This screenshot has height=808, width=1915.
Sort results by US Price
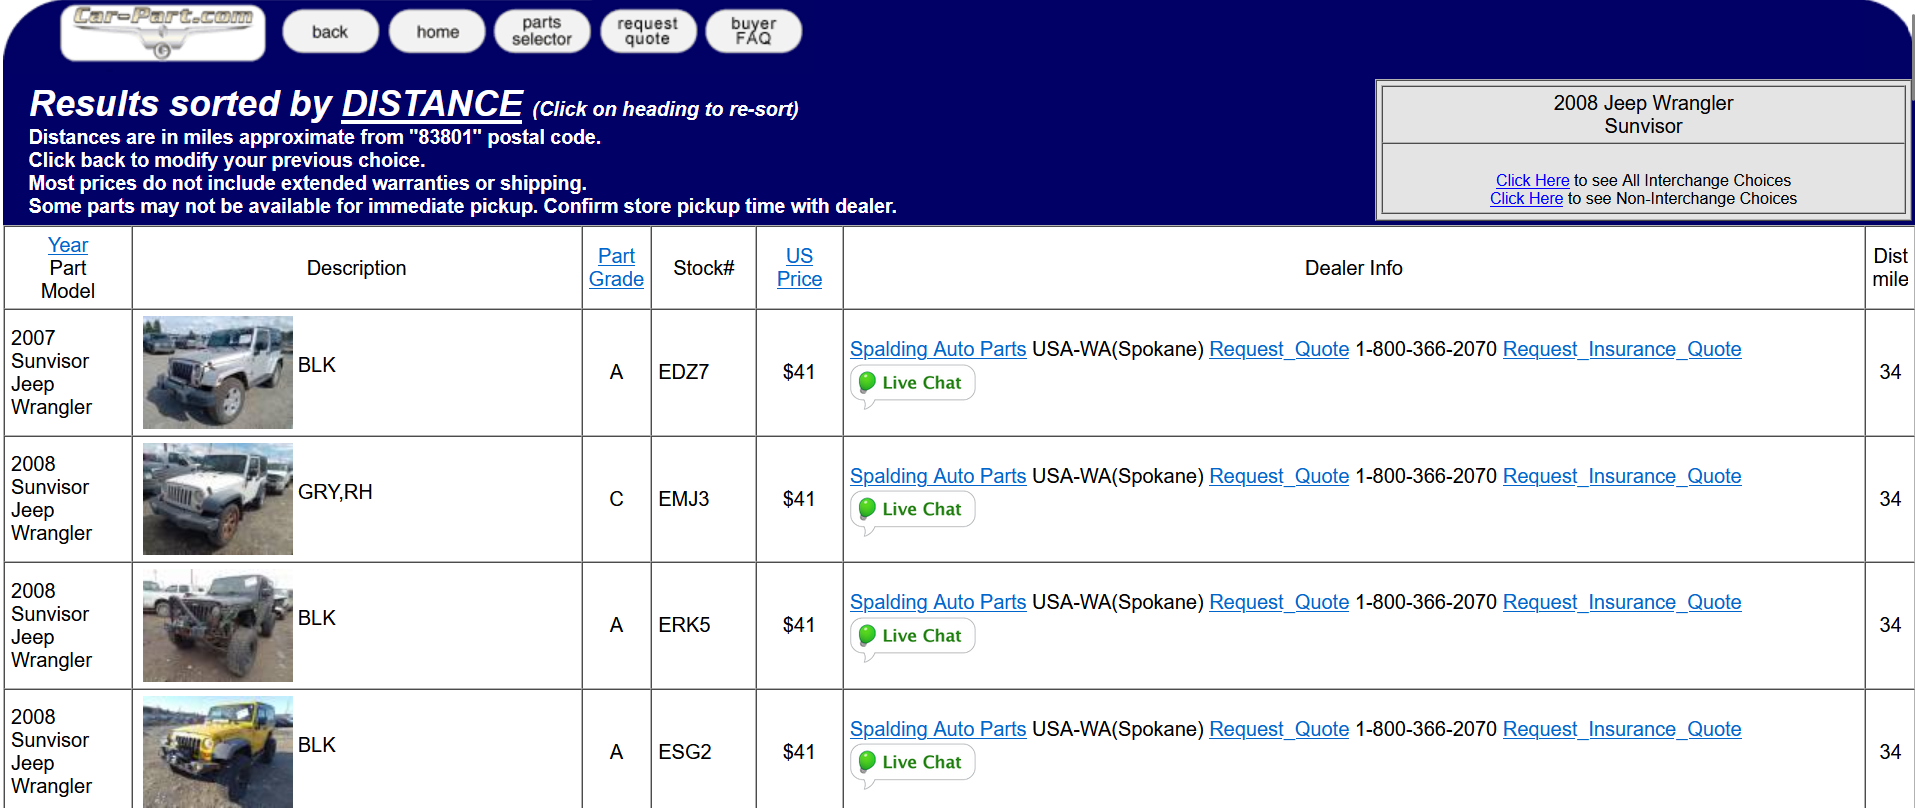[x=799, y=268]
